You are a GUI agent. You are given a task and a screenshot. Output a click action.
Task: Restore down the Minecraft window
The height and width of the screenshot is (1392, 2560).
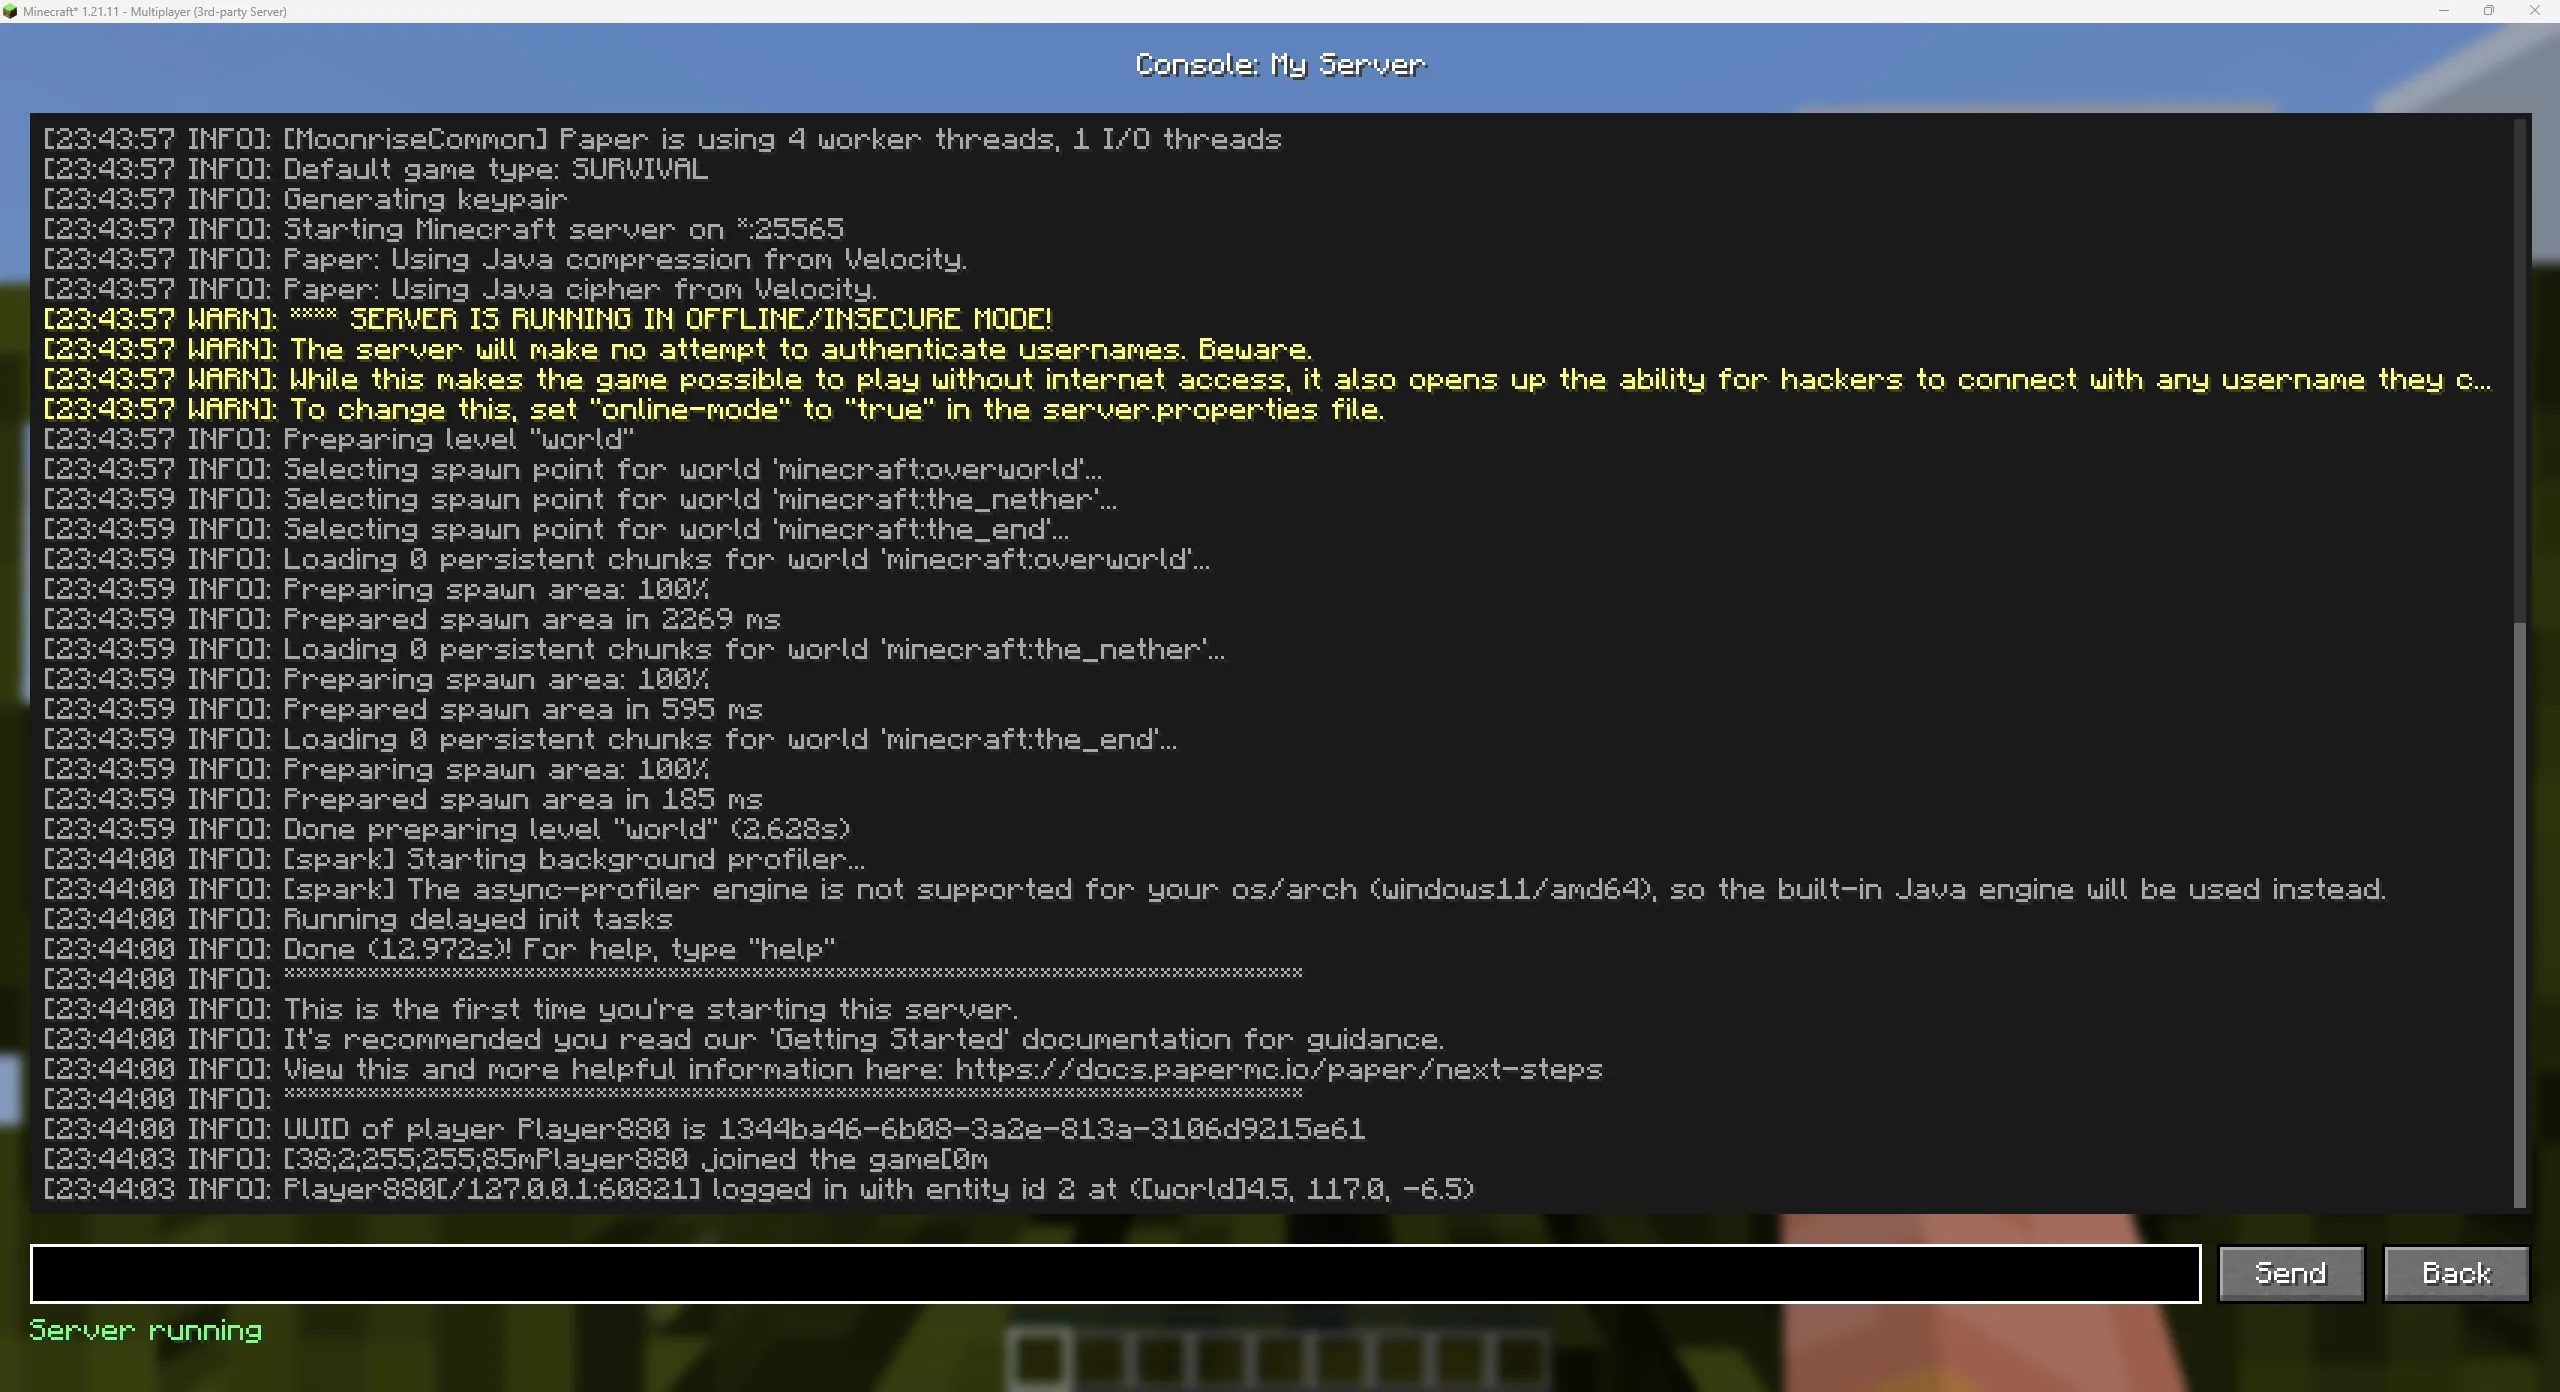(2489, 11)
